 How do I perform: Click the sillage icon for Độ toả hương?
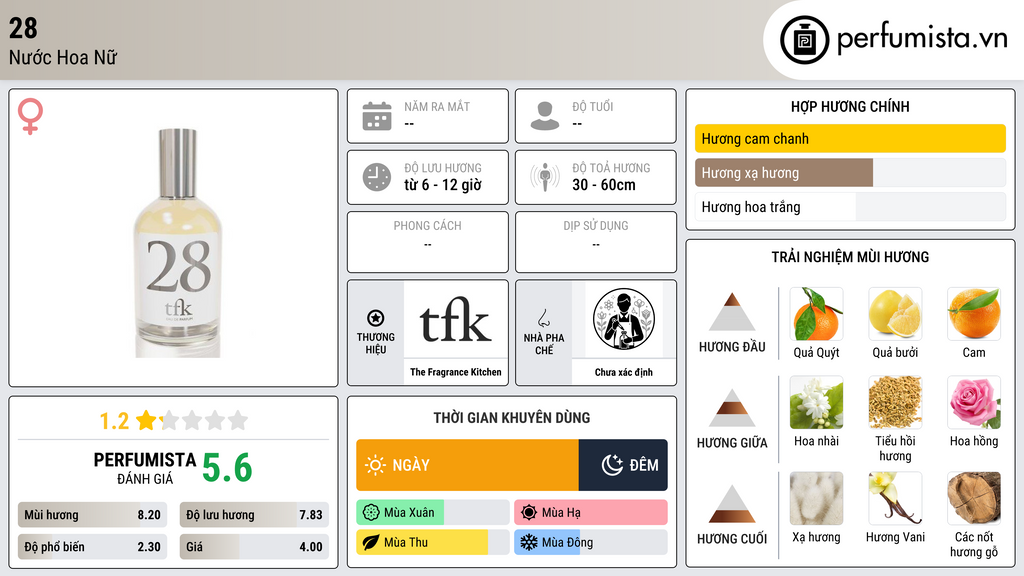545,177
